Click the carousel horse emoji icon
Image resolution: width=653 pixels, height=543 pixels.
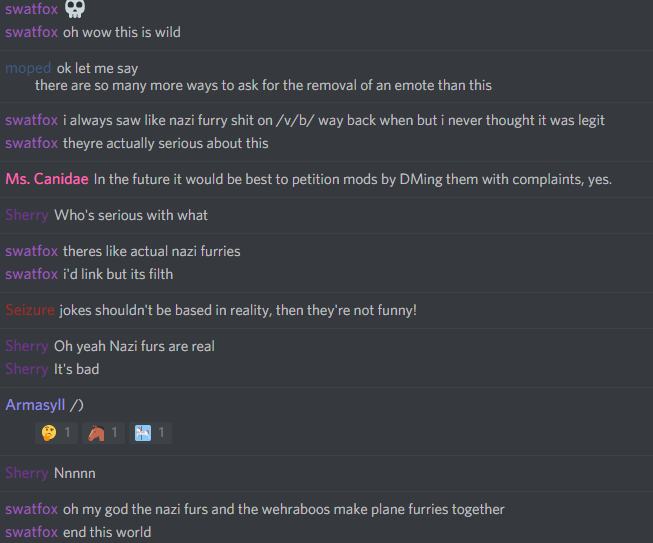[x=143, y=433]
